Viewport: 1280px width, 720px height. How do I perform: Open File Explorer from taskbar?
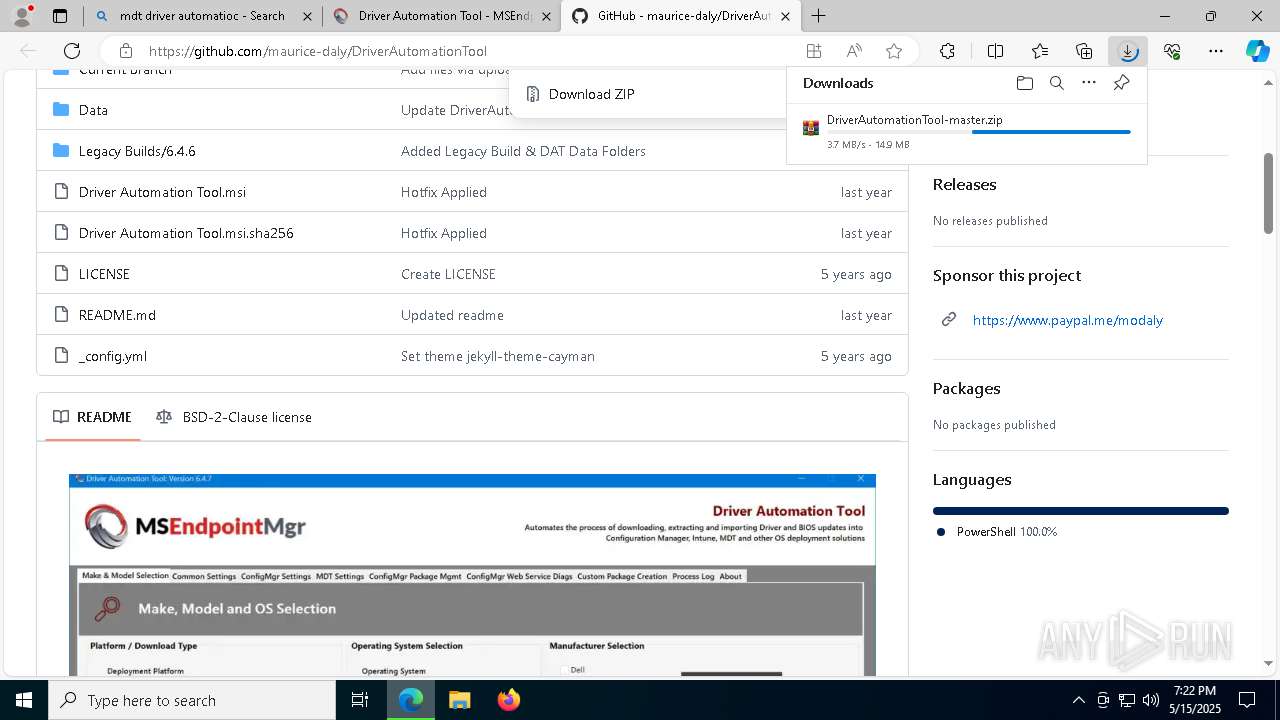coord(459,700)
